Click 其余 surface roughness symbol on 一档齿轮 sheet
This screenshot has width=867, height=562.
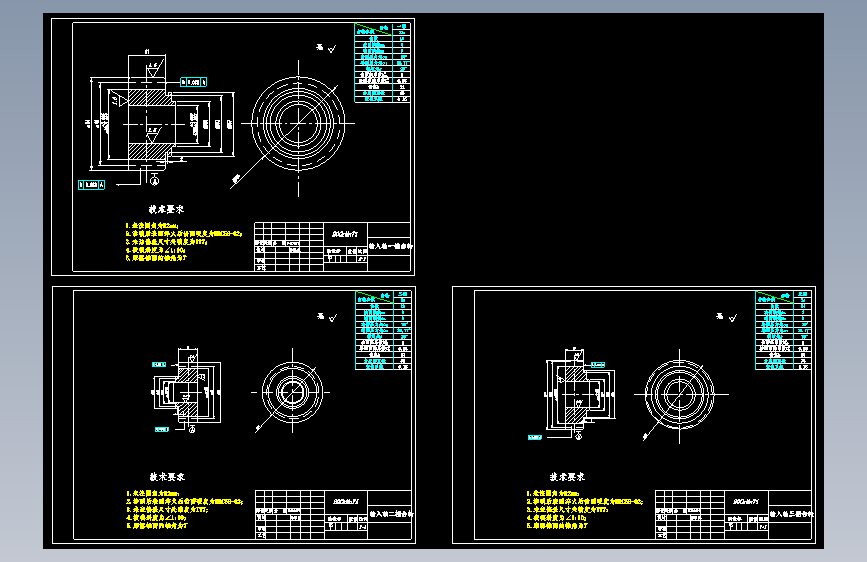click(x=326, y=49)
